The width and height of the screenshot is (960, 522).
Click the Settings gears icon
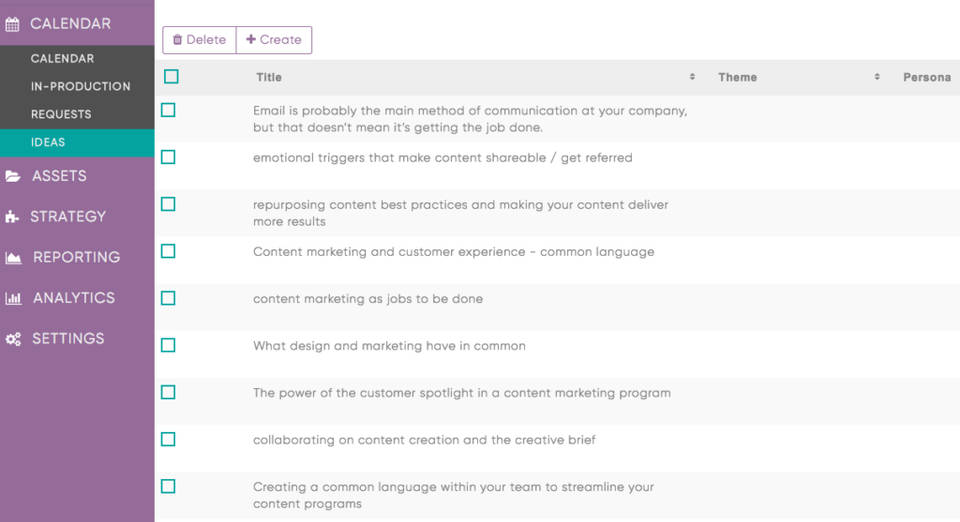click(13, 339)
